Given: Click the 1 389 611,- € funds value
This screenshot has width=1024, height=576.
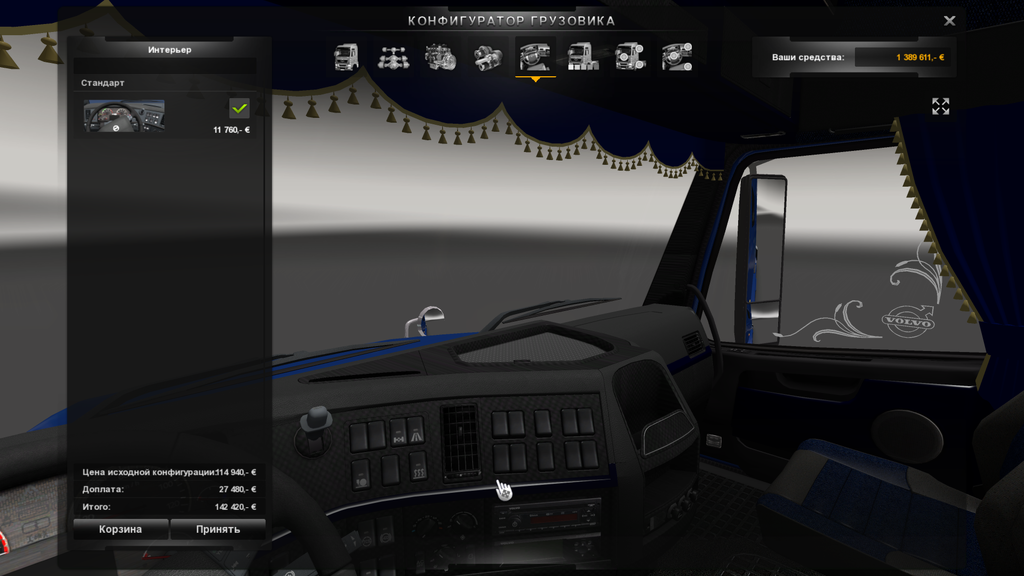Looking at the screenshot, I should coord(920,57).
